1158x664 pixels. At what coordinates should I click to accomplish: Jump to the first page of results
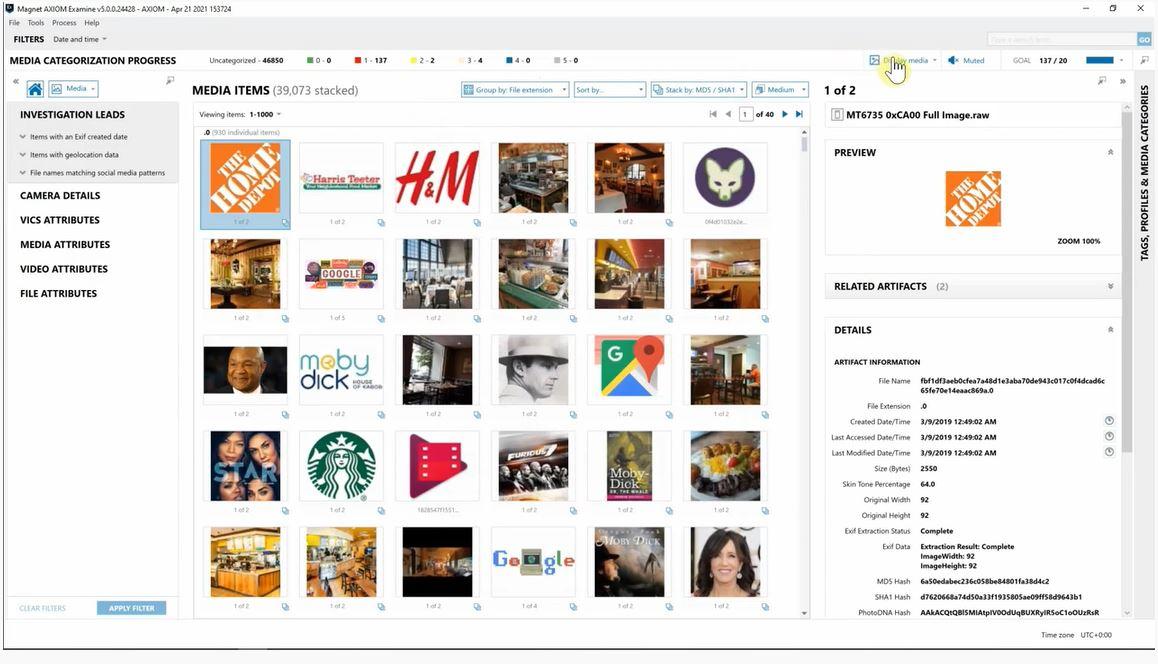tap(713, 114)
